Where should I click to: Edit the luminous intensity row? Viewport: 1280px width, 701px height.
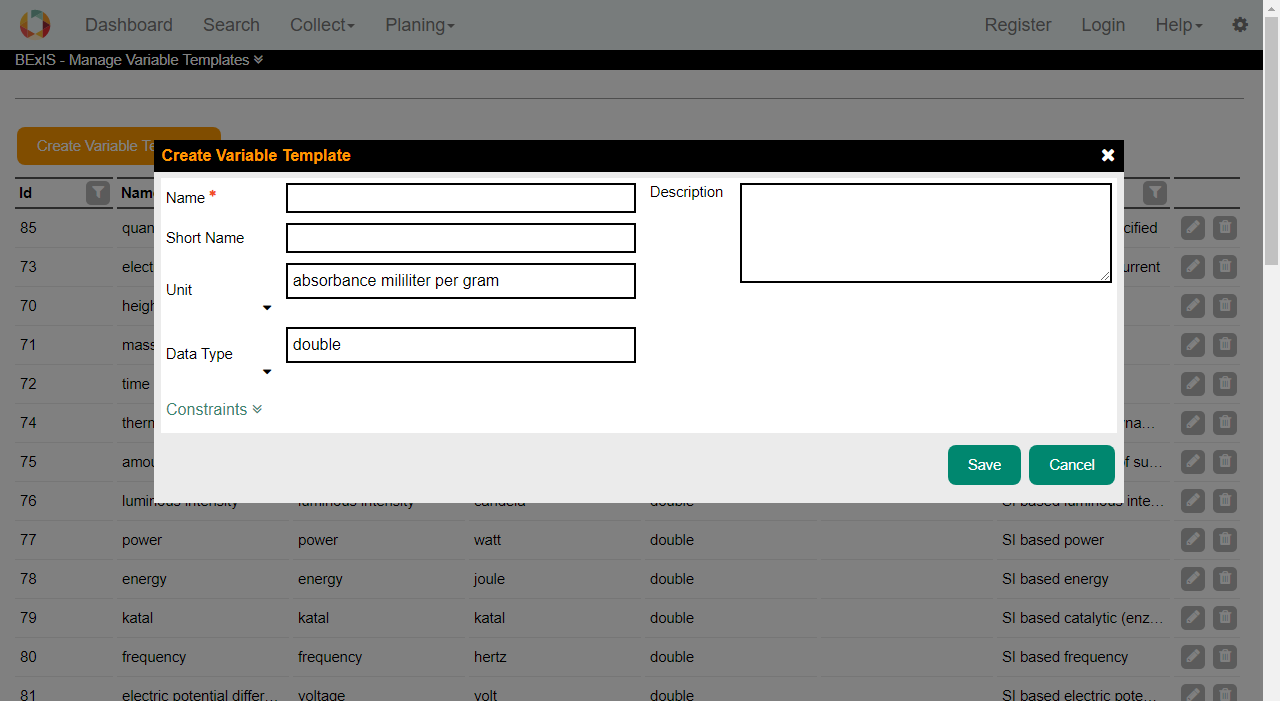1192,501
